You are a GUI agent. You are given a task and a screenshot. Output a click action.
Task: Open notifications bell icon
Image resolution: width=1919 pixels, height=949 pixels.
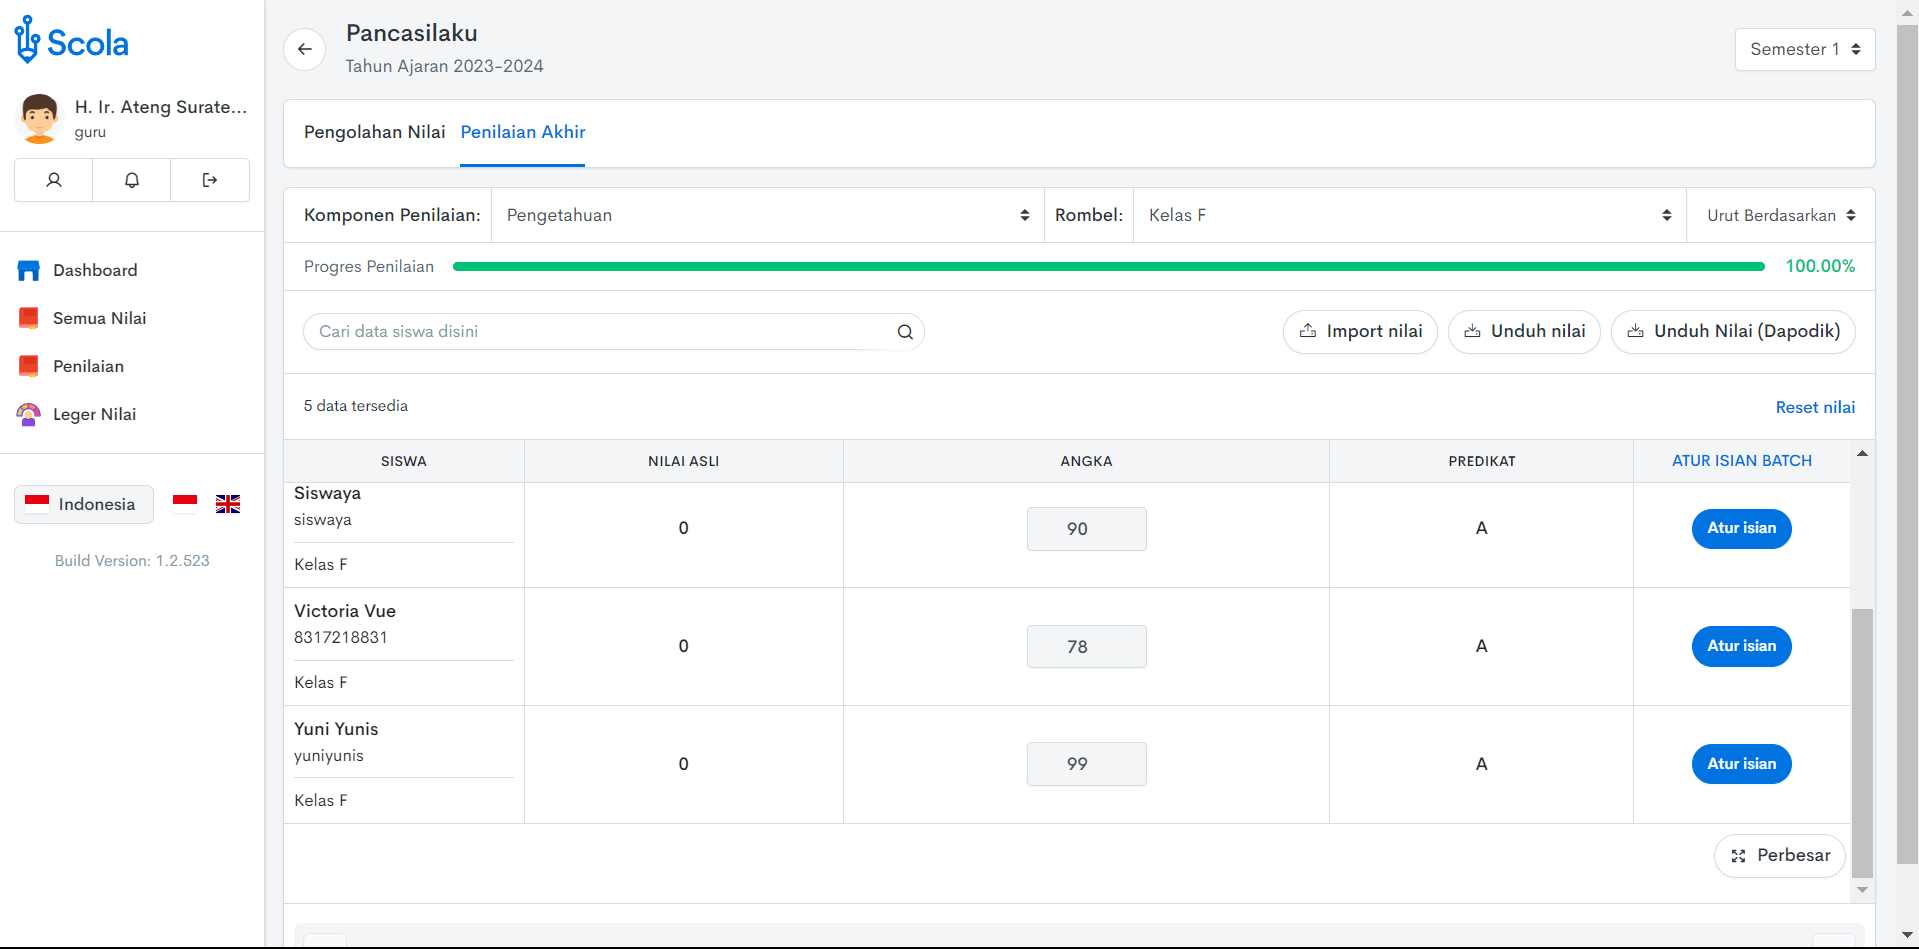coord(132,180)
